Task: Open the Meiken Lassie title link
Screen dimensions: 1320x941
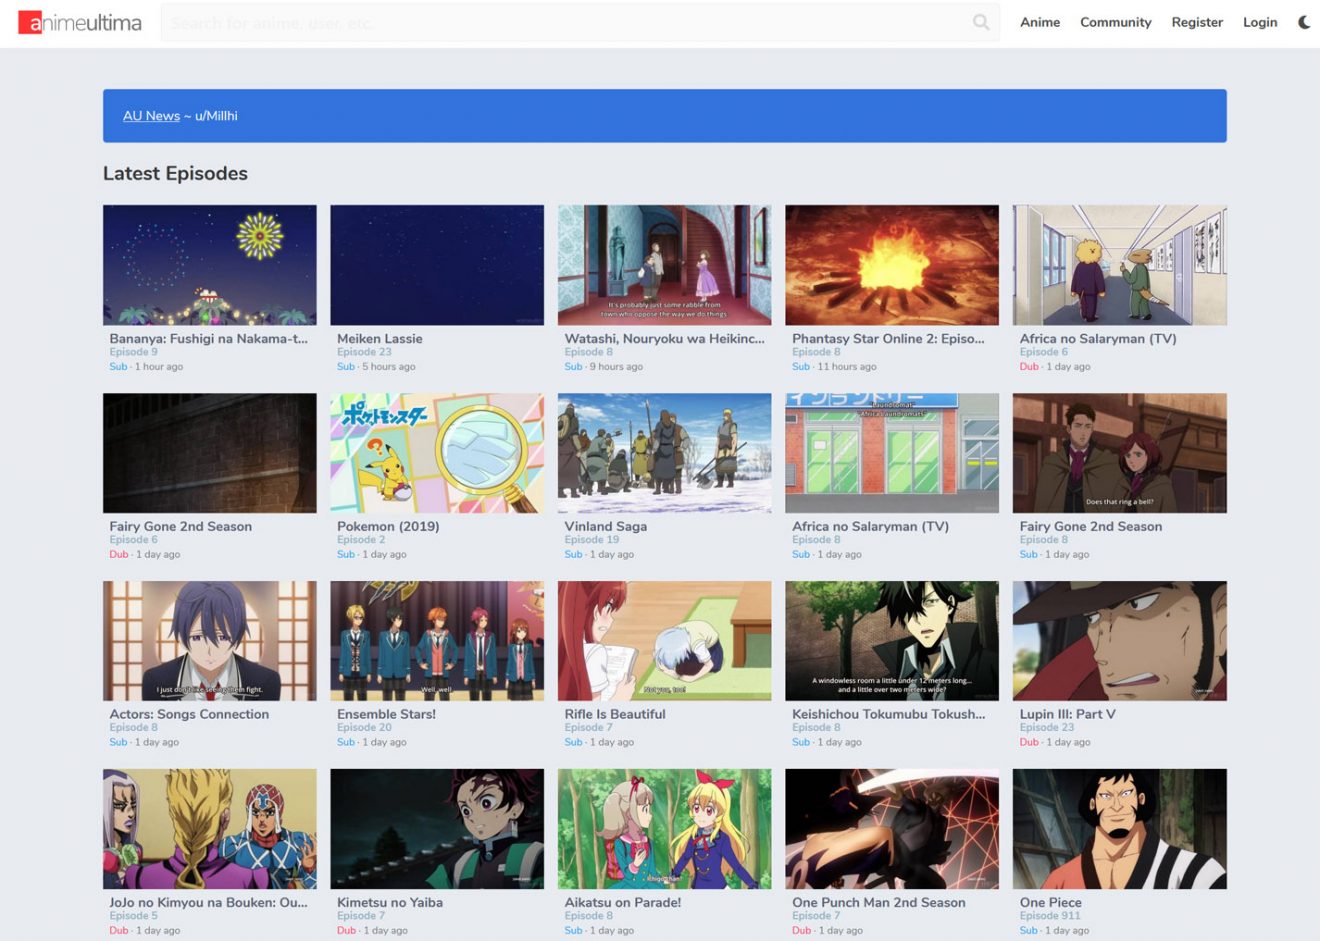Action: [x=379, y=339]
